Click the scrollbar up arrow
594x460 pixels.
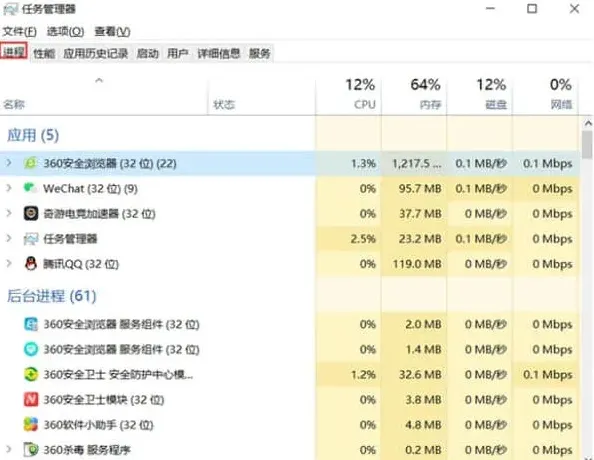(588, 123)
